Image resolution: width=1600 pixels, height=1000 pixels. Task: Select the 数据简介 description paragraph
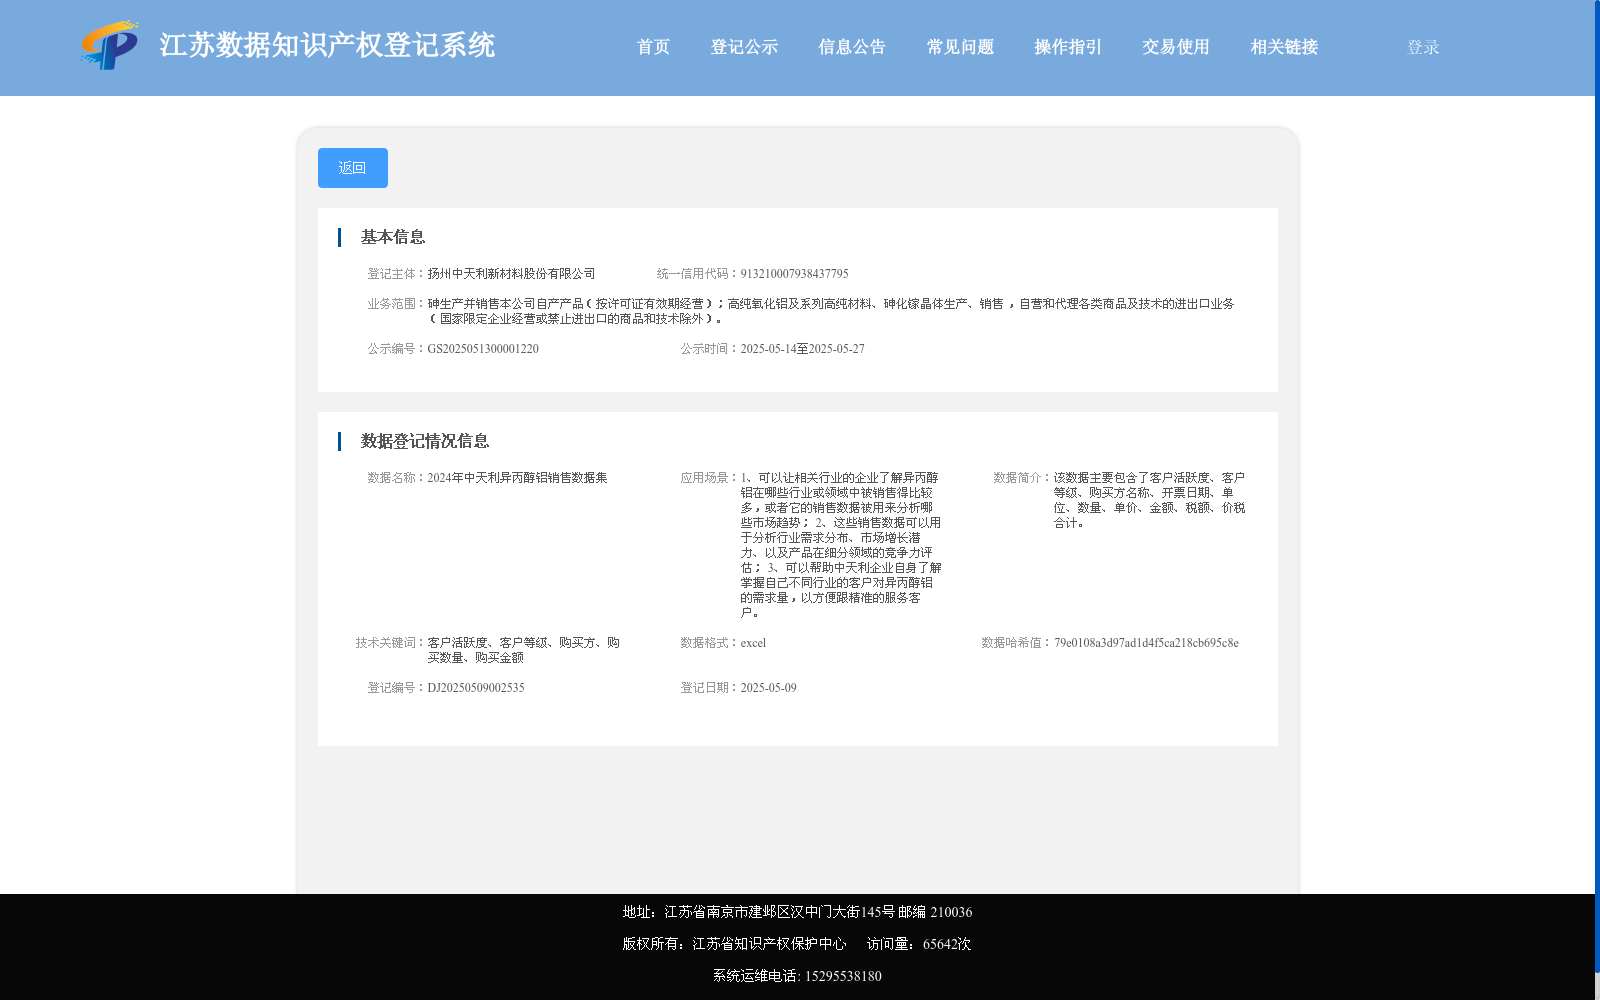point(1149,500)
